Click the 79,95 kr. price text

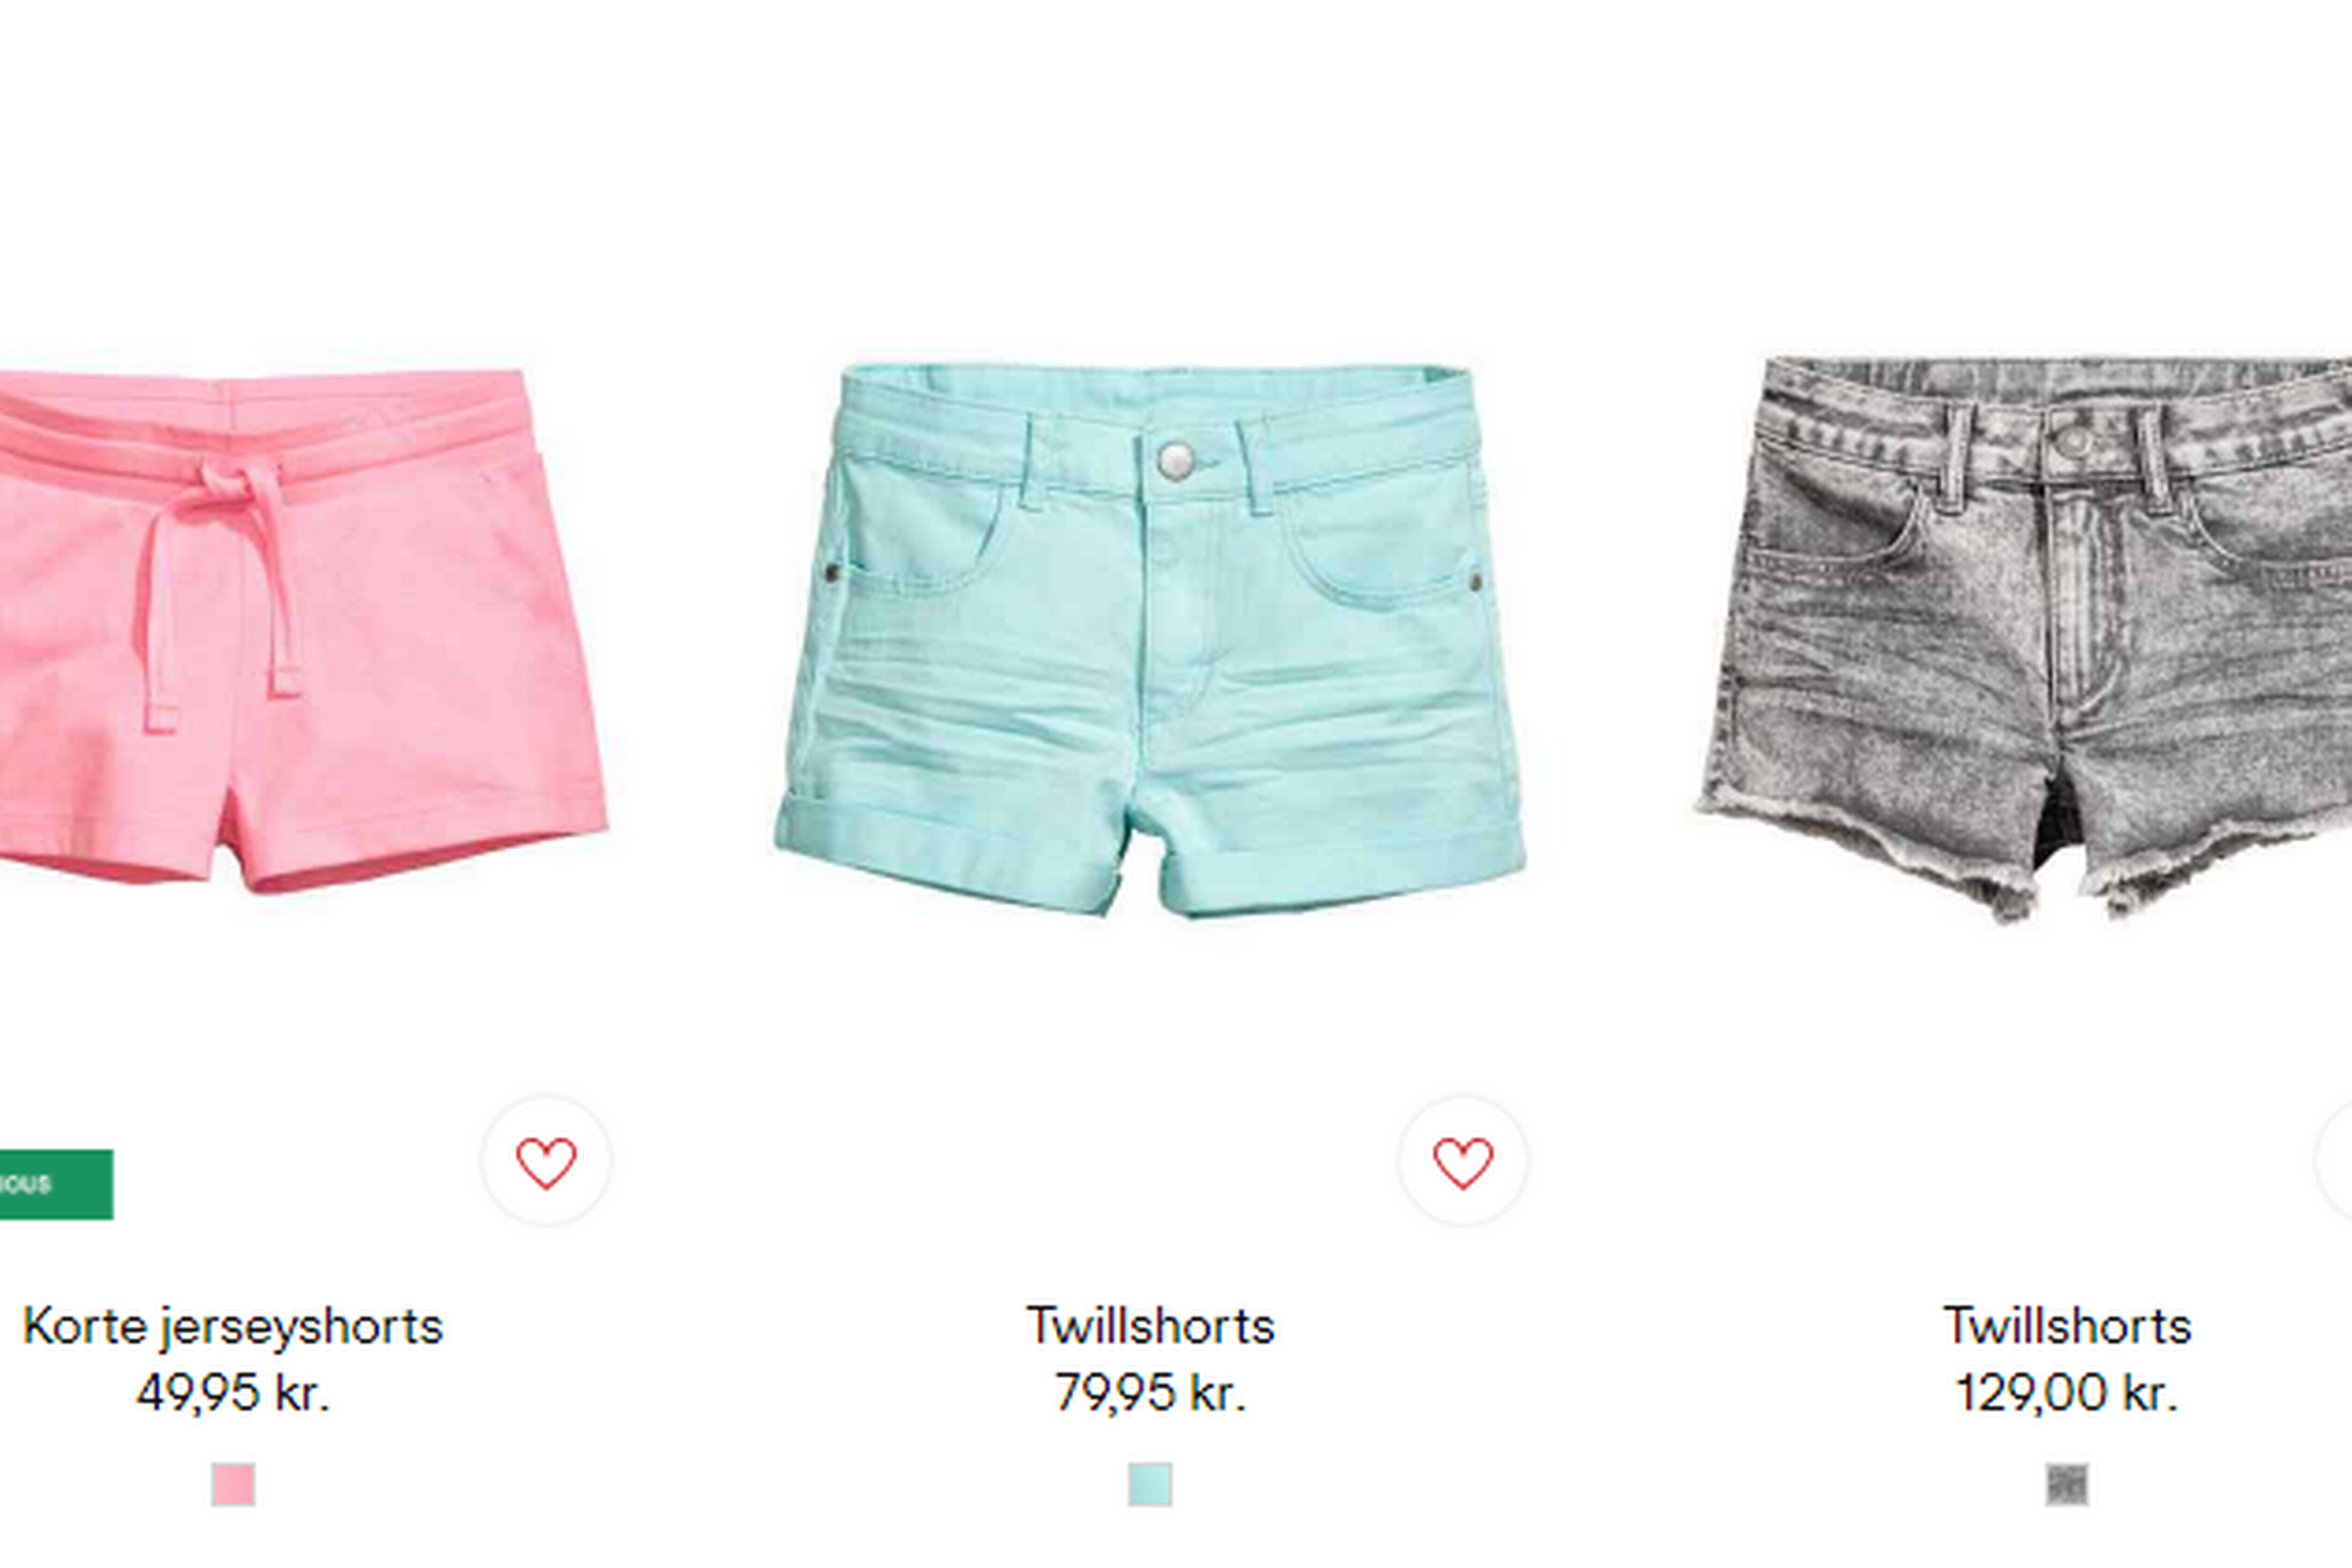pyautogui.click(x=1150, y=1393)
